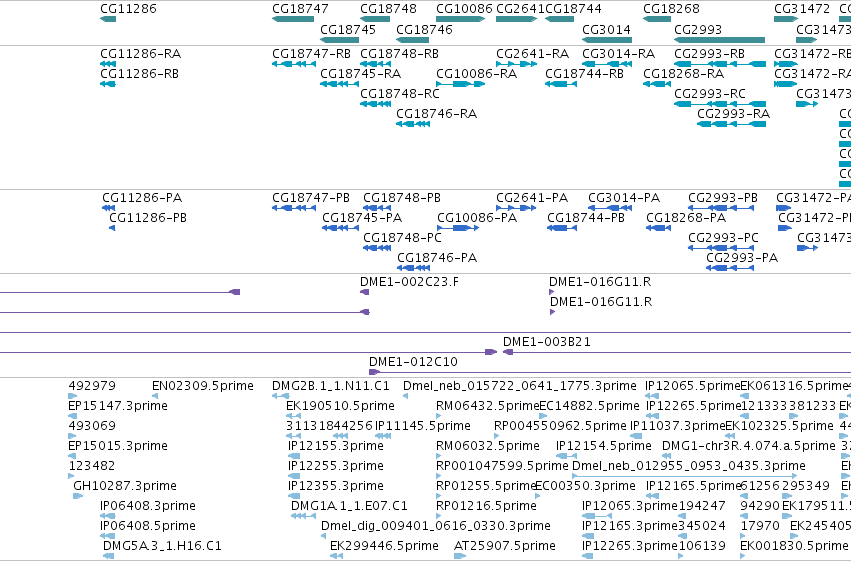Viewport: 851px width, 561px height.
Task: Open protein label CG2993-PB
Action: click(x=723, y=197)
